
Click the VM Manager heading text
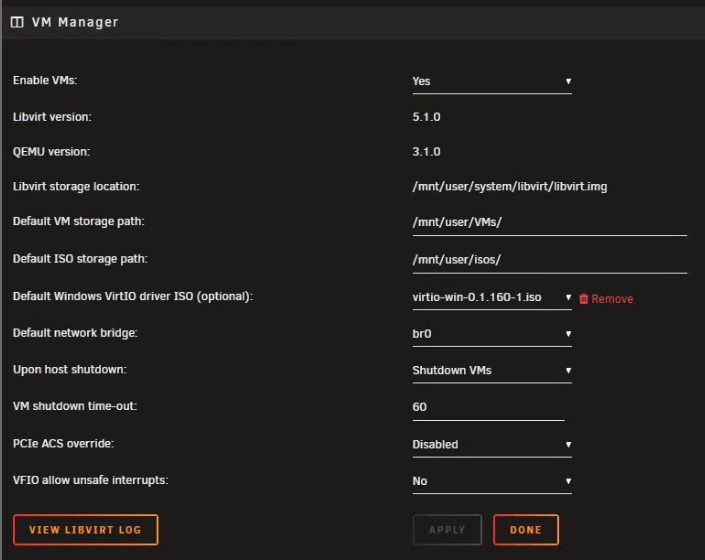[x=75, y=22]
